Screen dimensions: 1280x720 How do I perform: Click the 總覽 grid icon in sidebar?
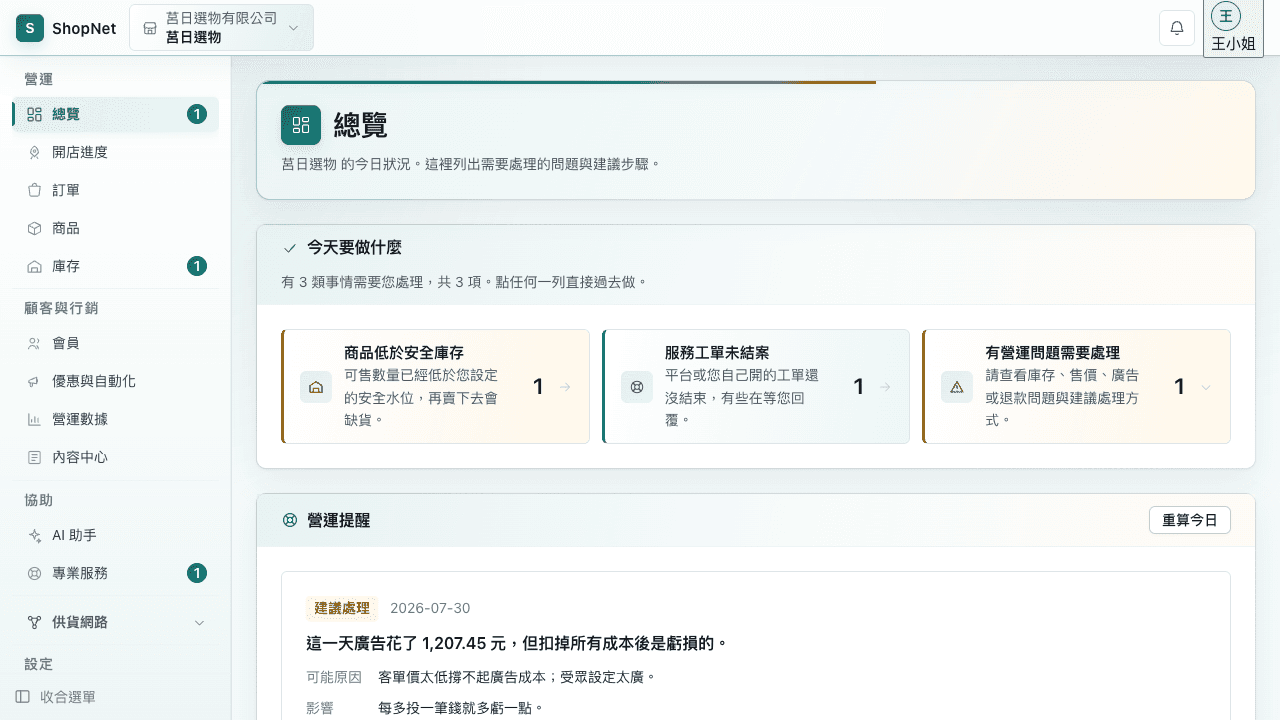(34, 114)
